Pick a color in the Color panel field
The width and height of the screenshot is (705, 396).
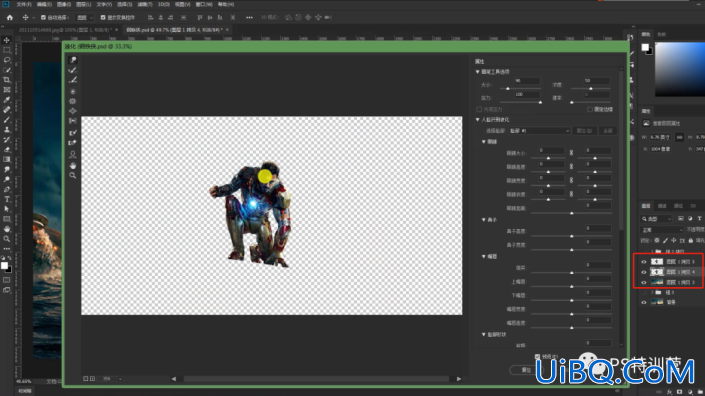point(679,69)
